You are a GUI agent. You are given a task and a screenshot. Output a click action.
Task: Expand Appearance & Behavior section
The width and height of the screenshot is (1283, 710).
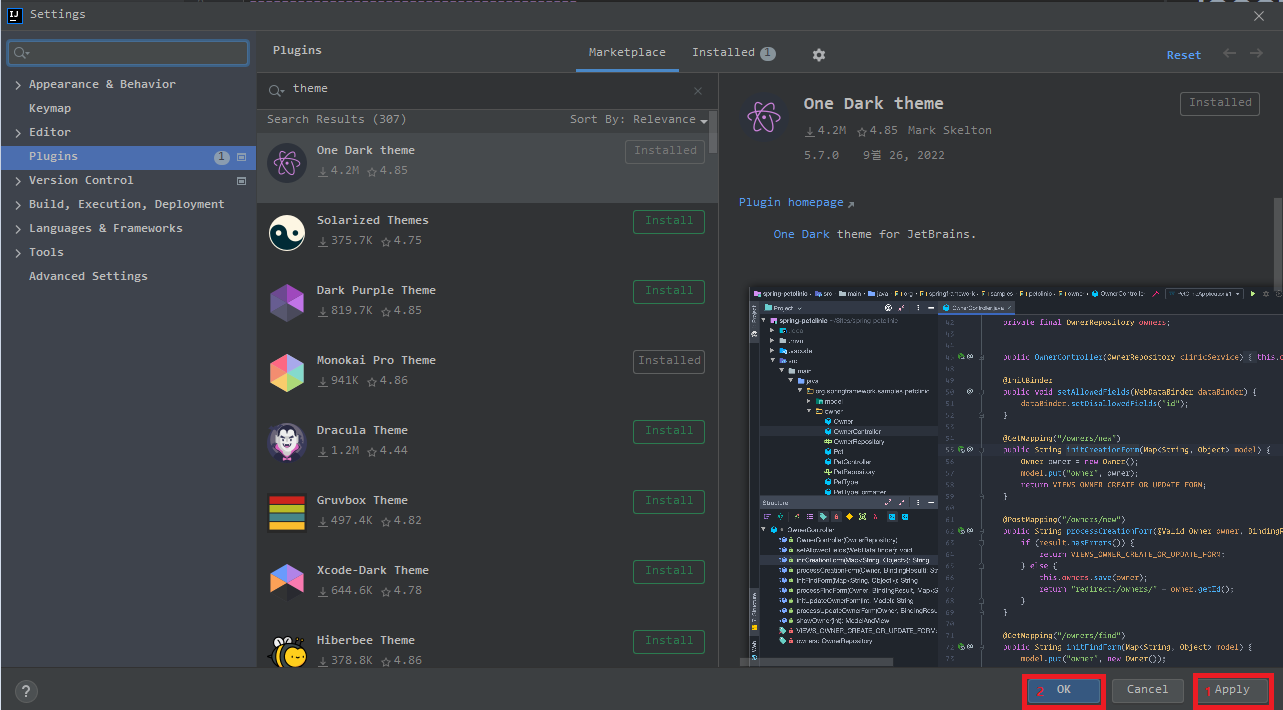(x=18, y=85)
